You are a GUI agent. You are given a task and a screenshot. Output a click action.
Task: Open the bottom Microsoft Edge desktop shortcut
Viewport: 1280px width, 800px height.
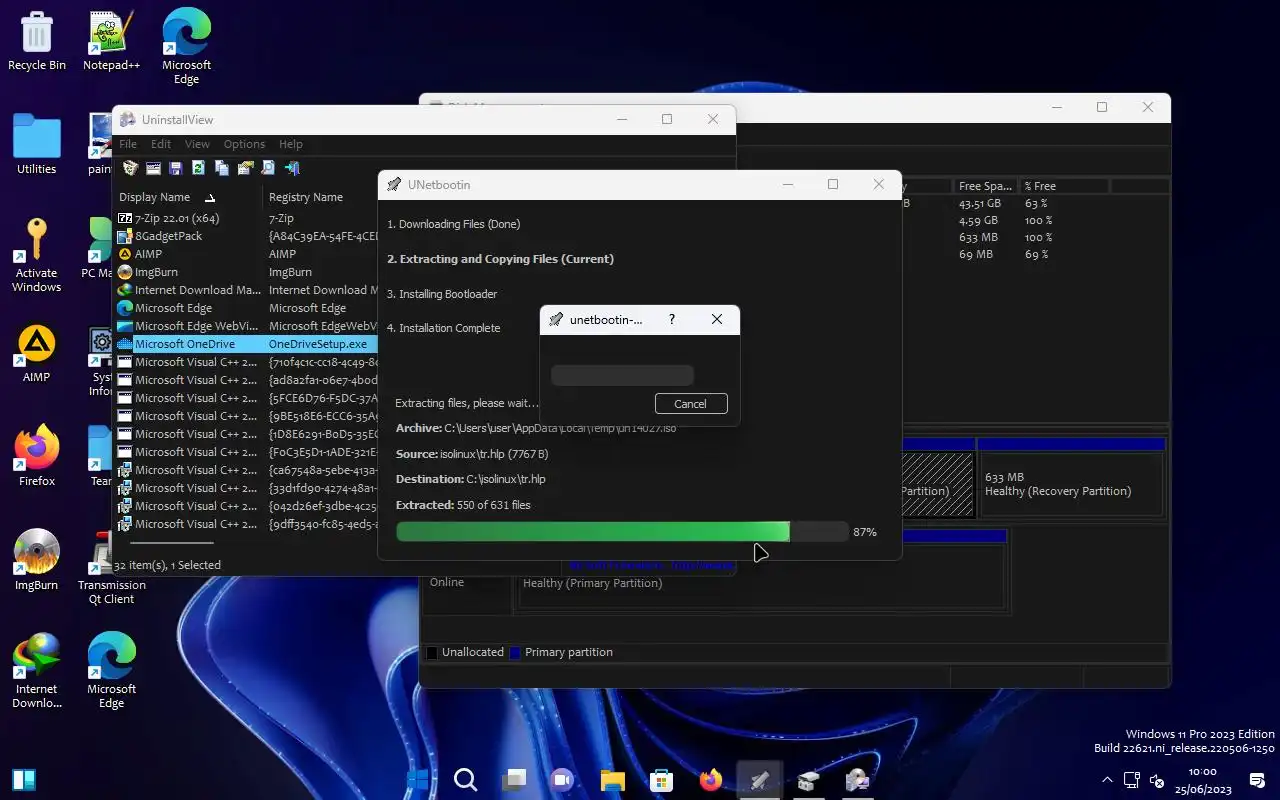[111, 672]
